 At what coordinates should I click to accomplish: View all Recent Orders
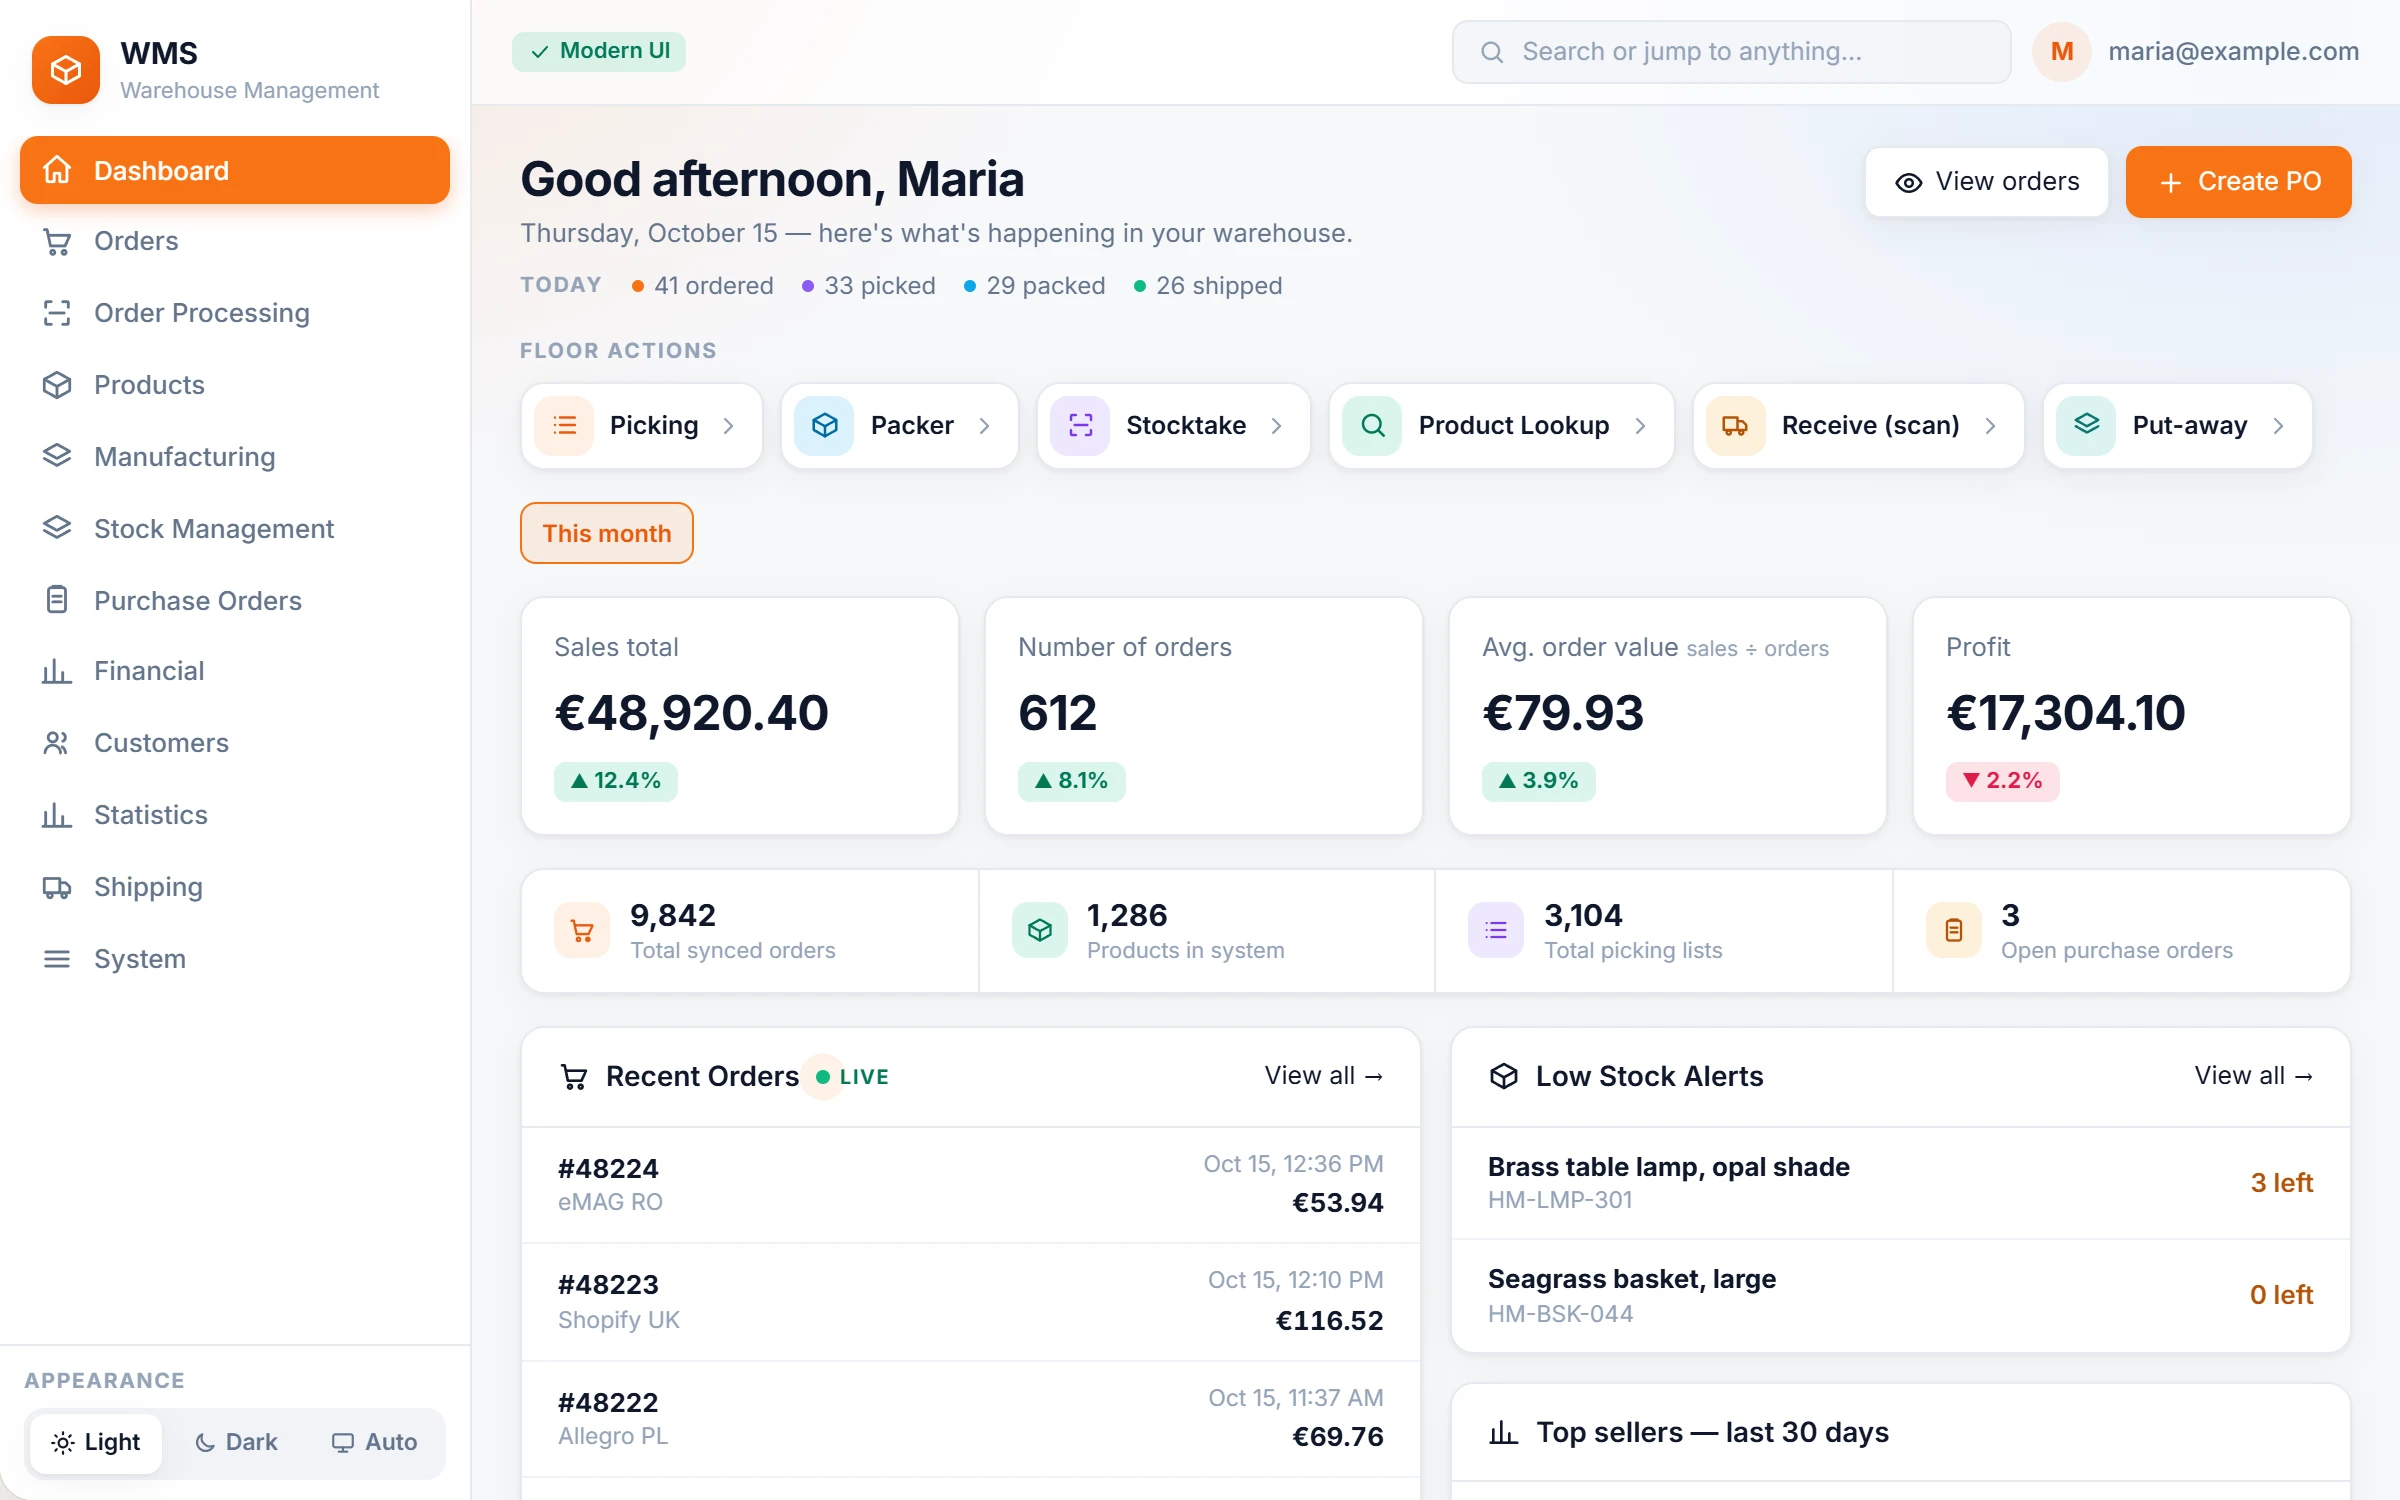pos(1323,1076)
